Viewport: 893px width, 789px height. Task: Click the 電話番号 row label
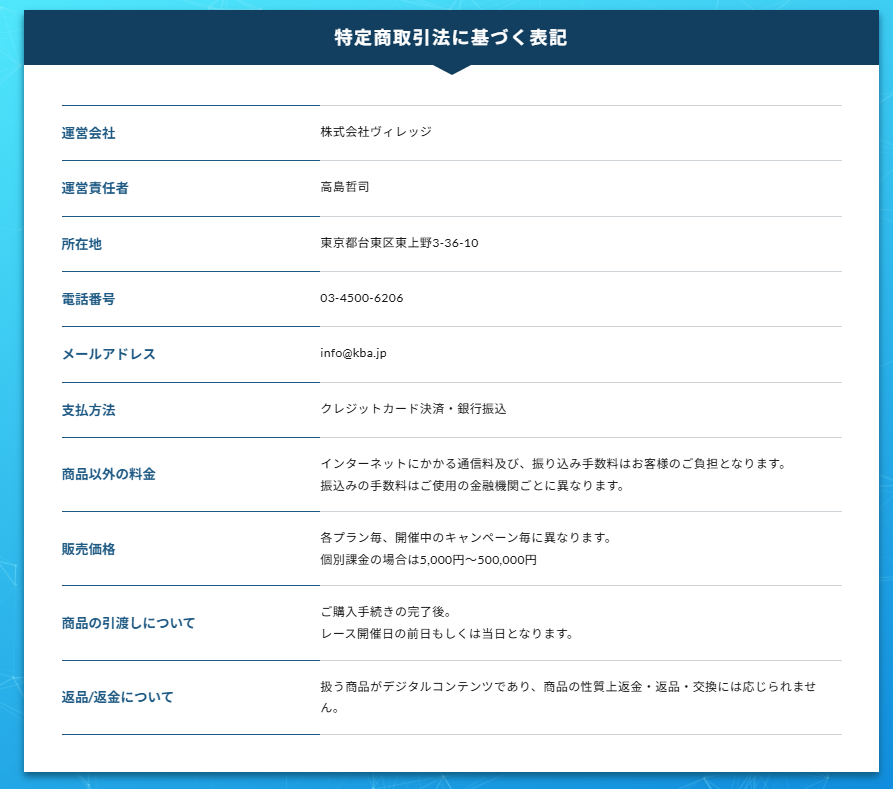88,299
